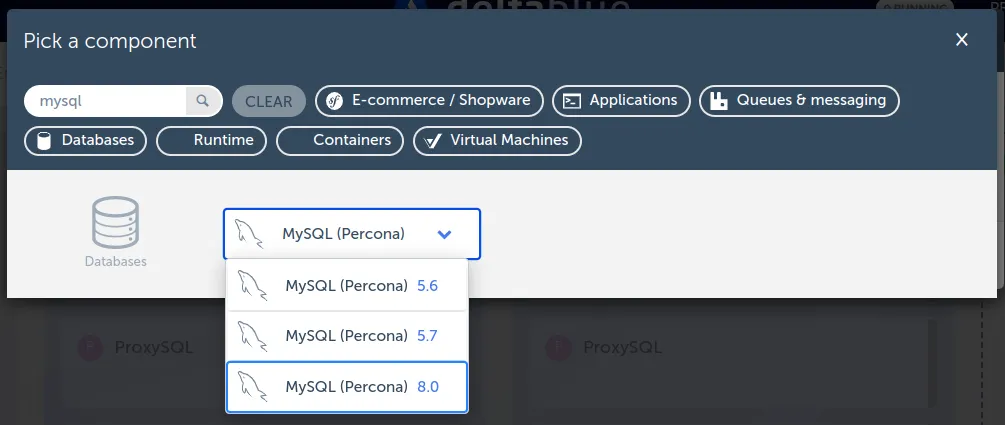Screen dimensions: 1005x425
Task: Click the red ProxySQL icon on right card
Action: click(558, 348)
